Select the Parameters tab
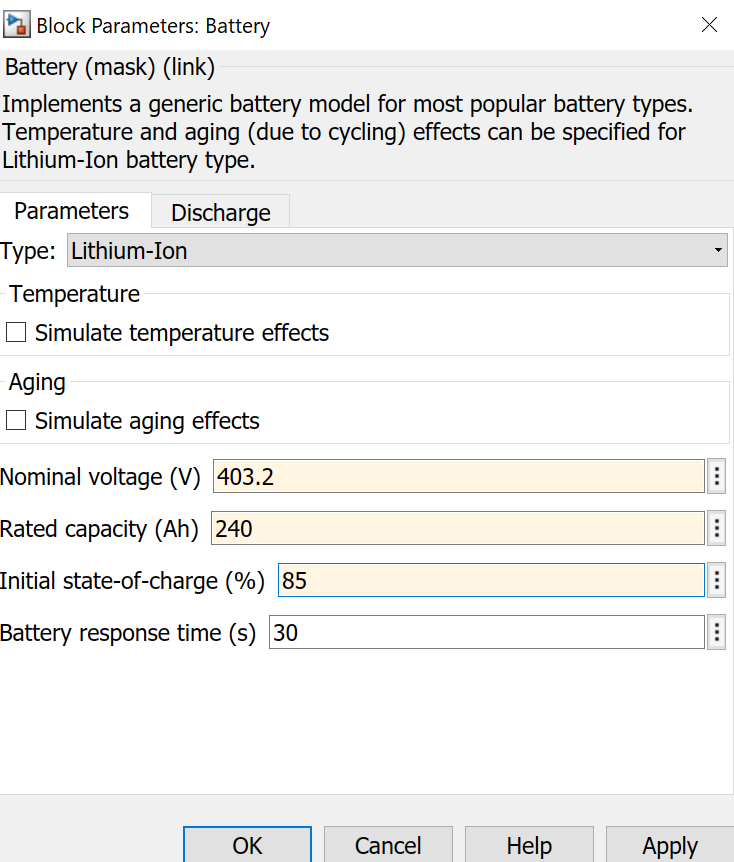This screenshot has height=862, width=734. (72, 211)
